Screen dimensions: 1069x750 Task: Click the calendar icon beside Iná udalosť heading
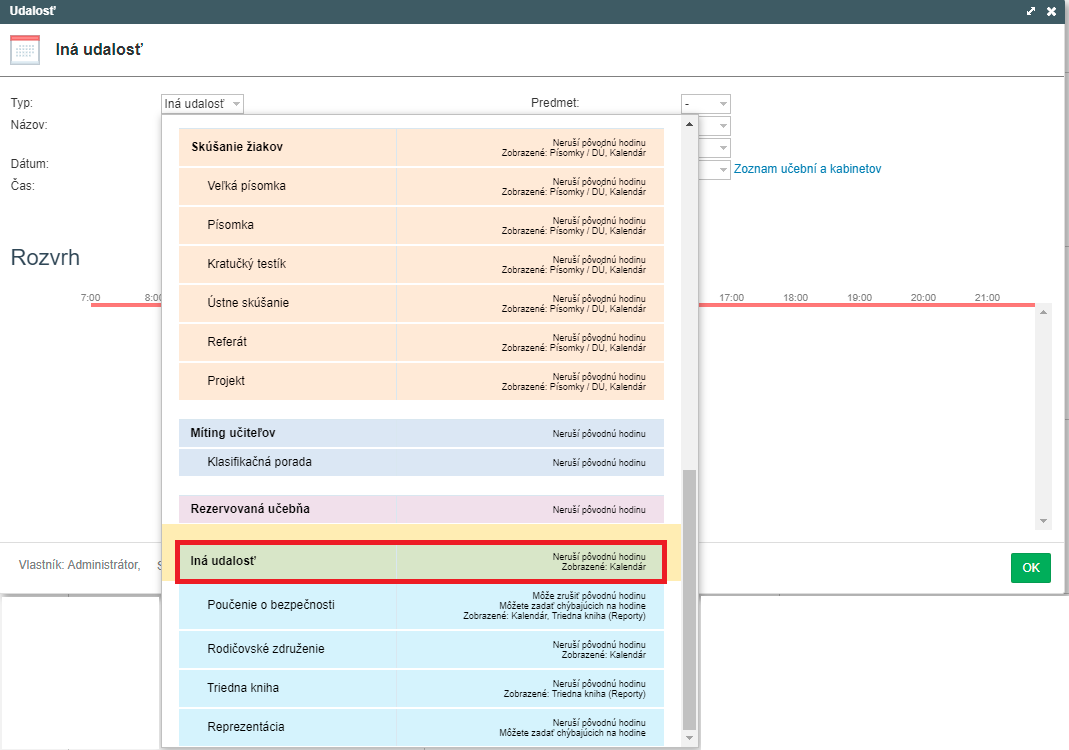tap(25, 50)
